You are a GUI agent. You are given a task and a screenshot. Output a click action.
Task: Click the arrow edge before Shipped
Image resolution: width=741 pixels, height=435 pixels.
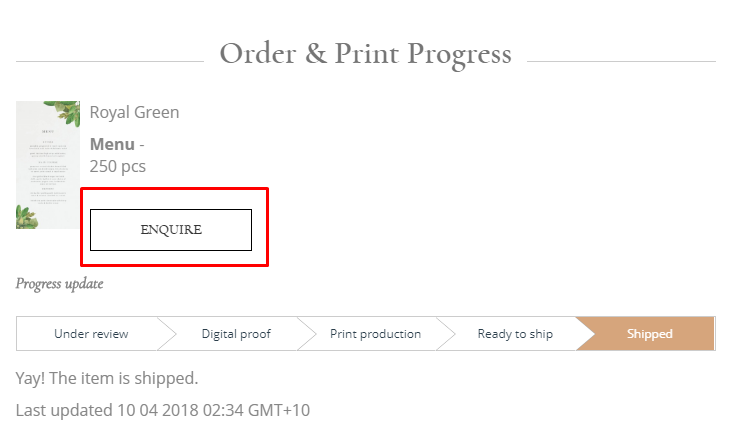coord(585,334)
